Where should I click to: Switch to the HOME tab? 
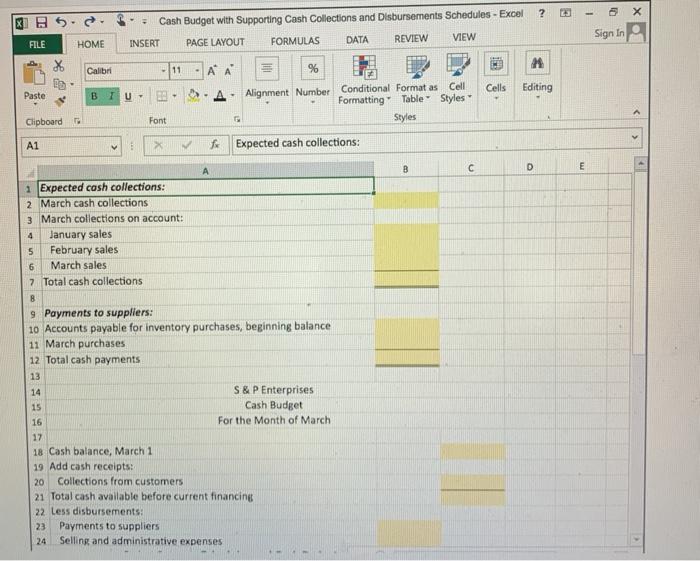point(91,44)
